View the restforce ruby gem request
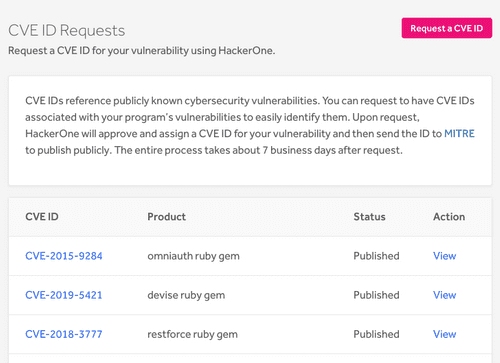 [x=444, y=334]
